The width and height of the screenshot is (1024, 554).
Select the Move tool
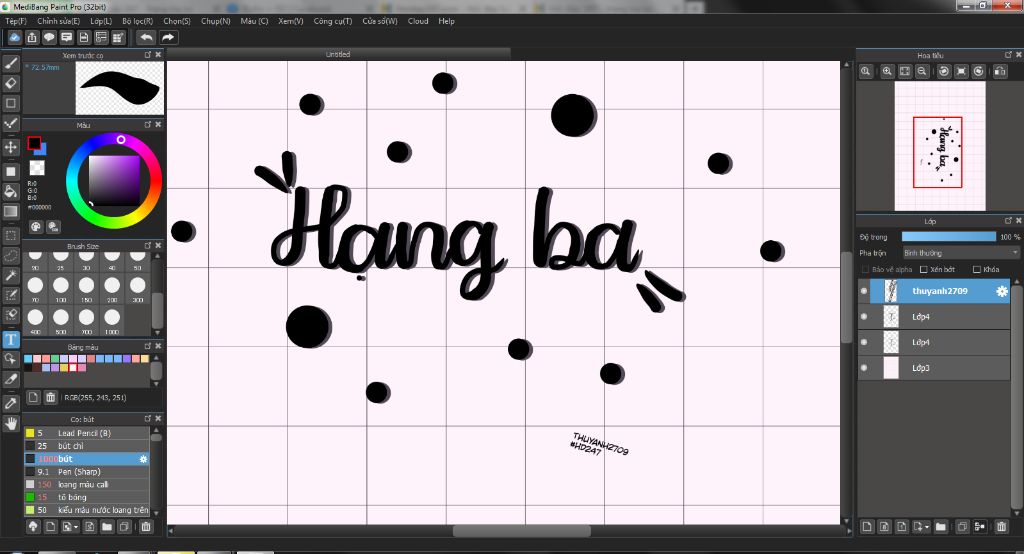(x=11, y=147)
